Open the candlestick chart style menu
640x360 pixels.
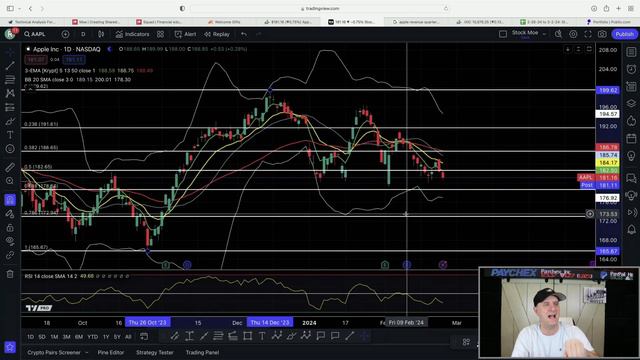coord(101,34)
